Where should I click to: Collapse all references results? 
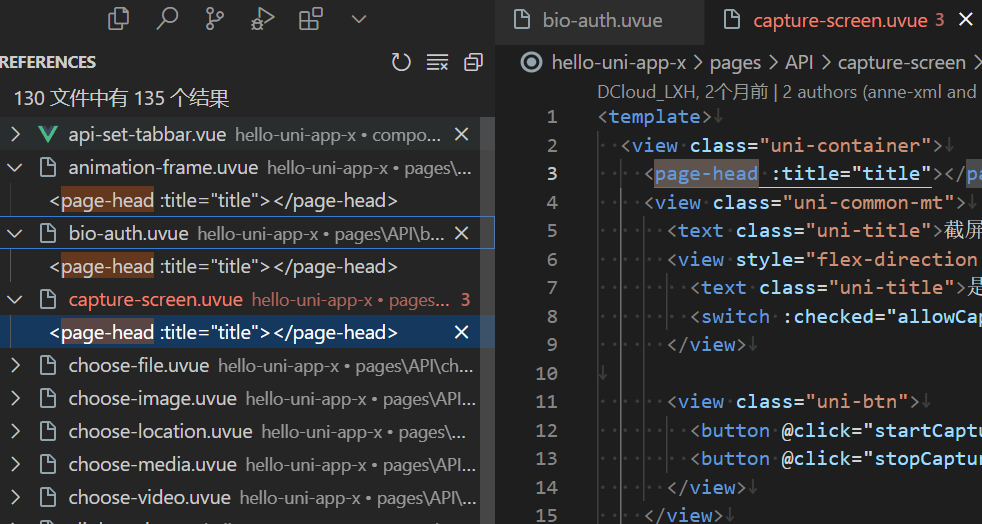click(473, 62)
